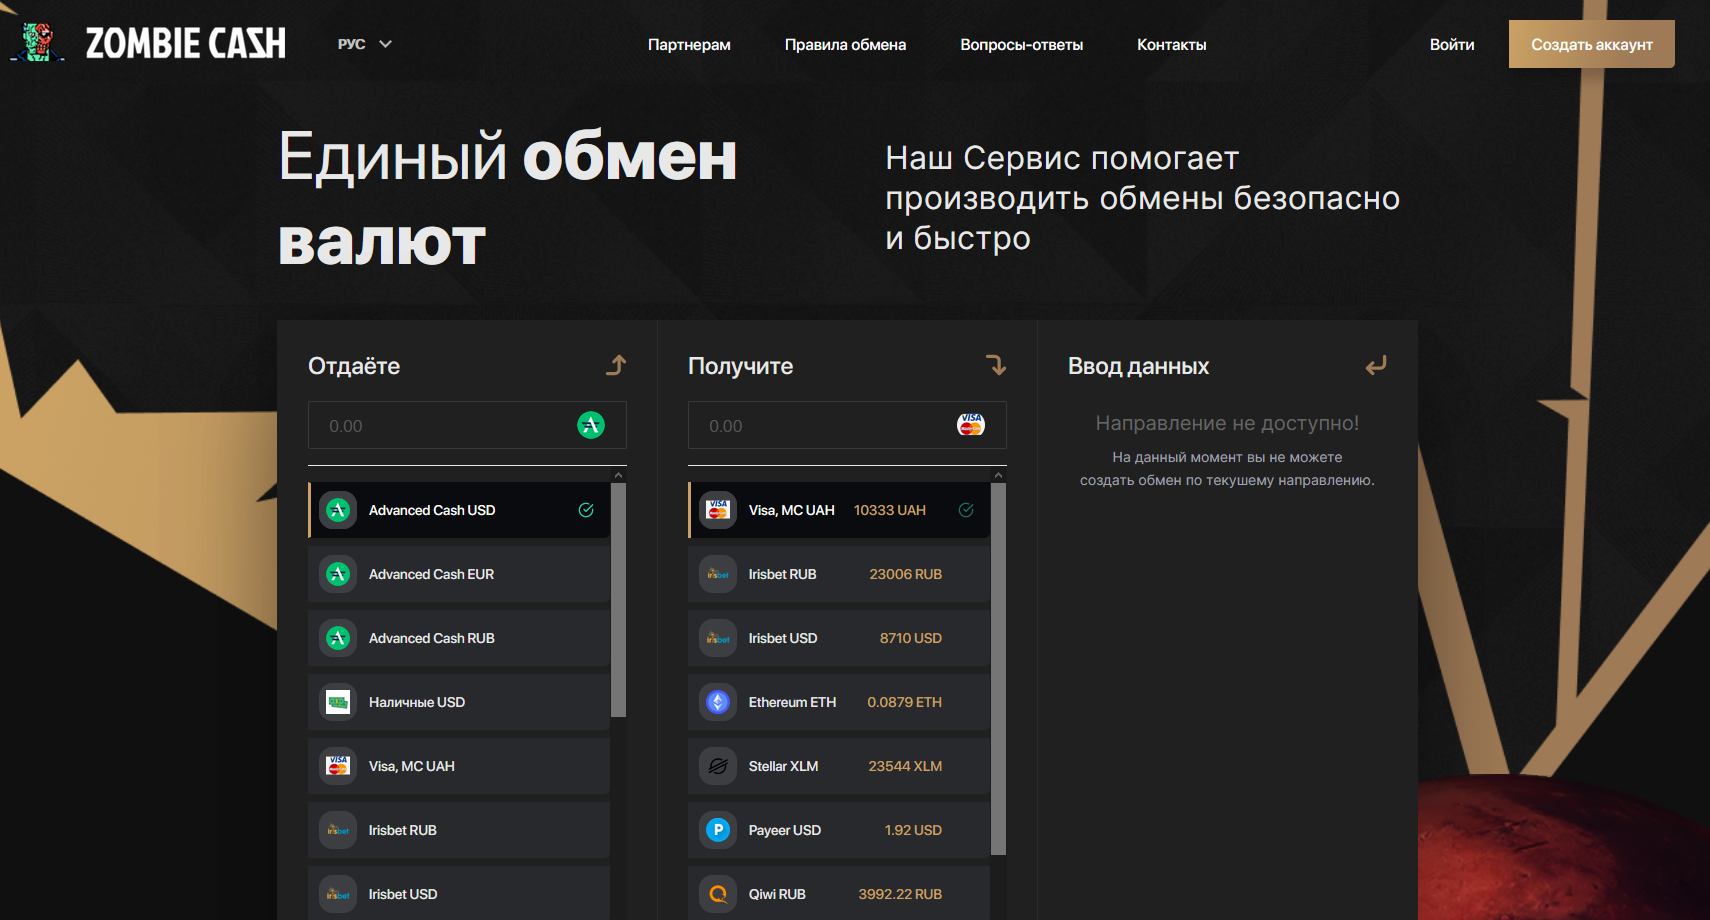
Task: Click the 0.0879 ETH reserve amount
Action: 904,702
